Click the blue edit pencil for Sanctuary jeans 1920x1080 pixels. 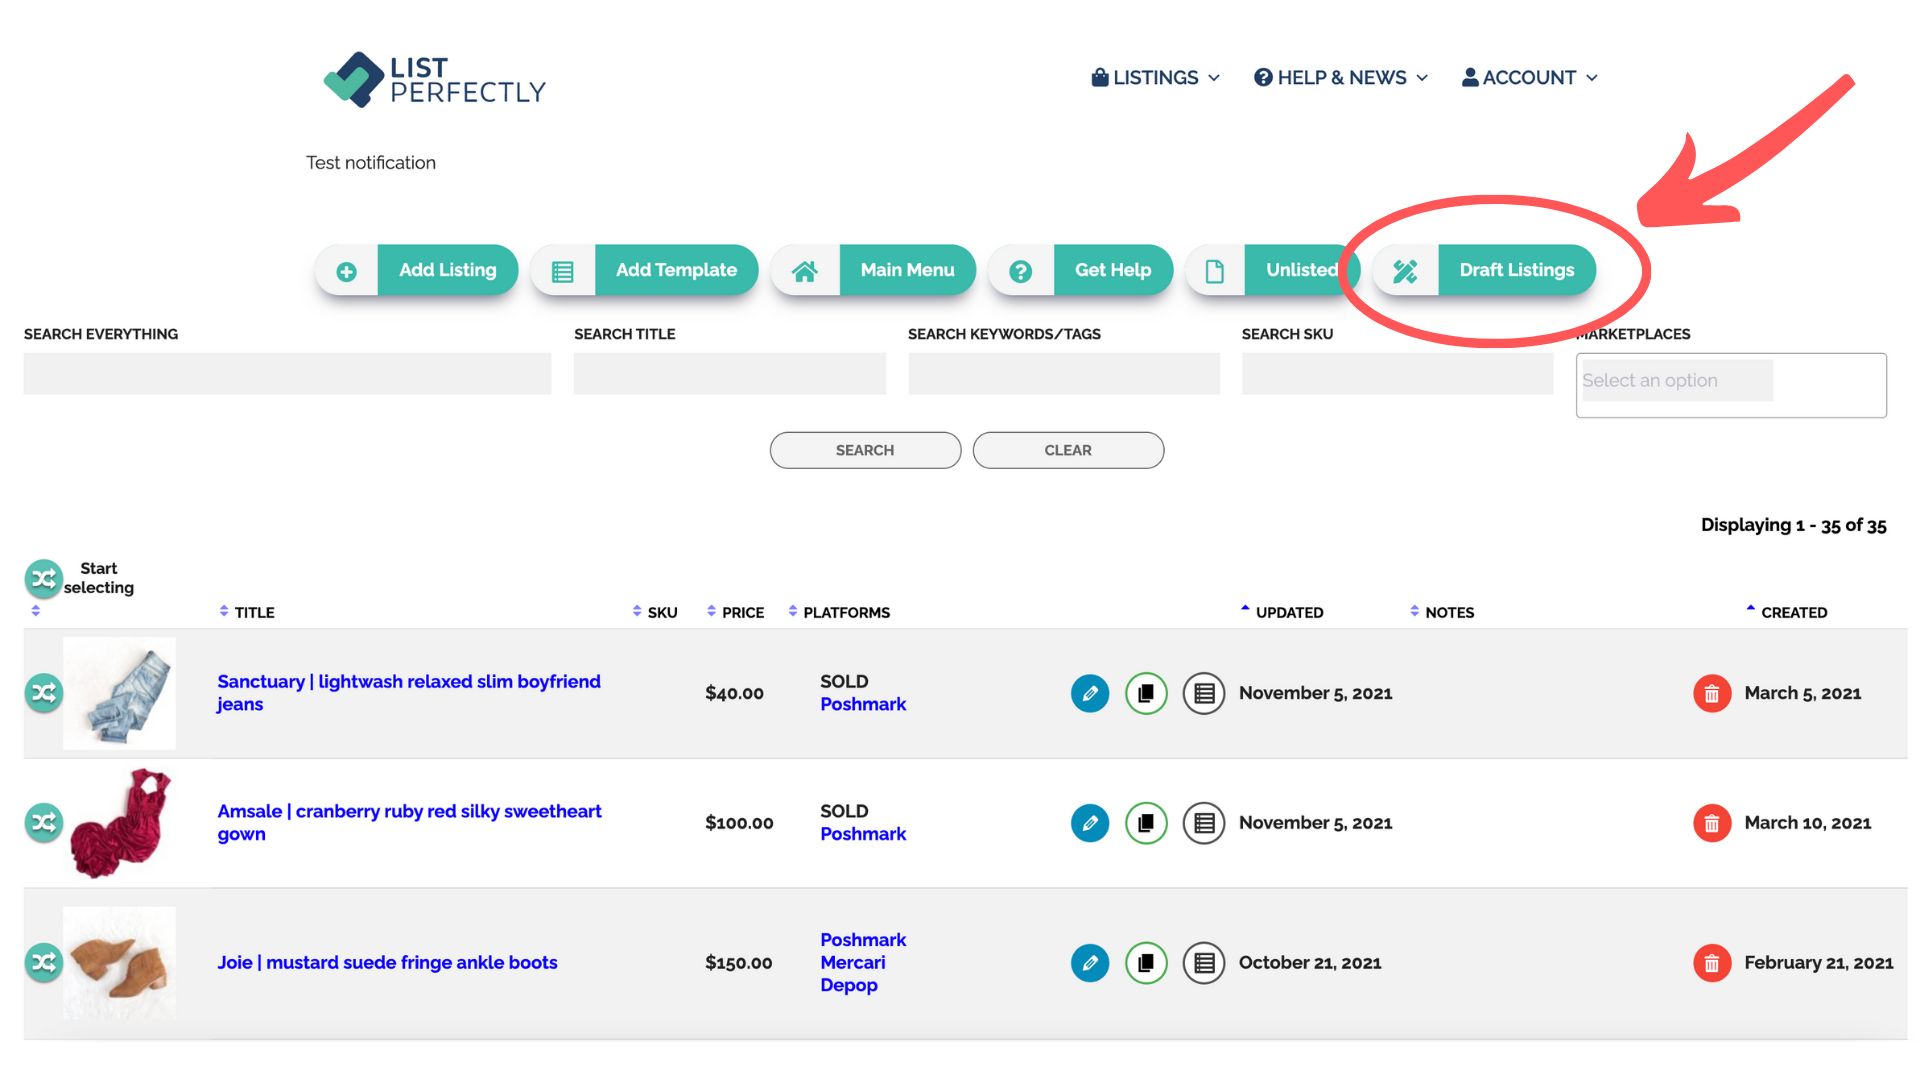pos(1090,693)
